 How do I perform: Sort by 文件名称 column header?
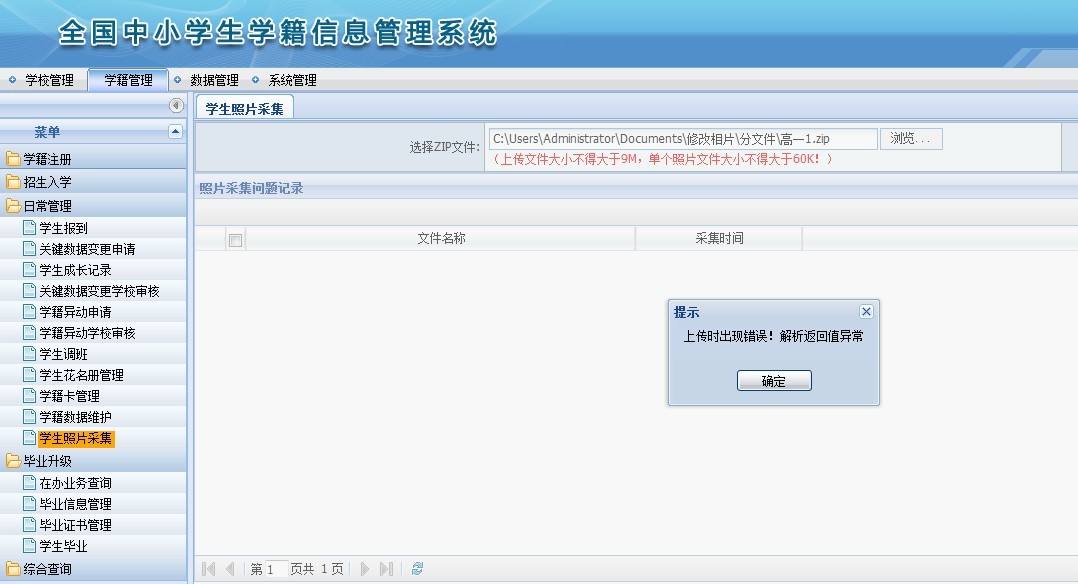point(441,238)
